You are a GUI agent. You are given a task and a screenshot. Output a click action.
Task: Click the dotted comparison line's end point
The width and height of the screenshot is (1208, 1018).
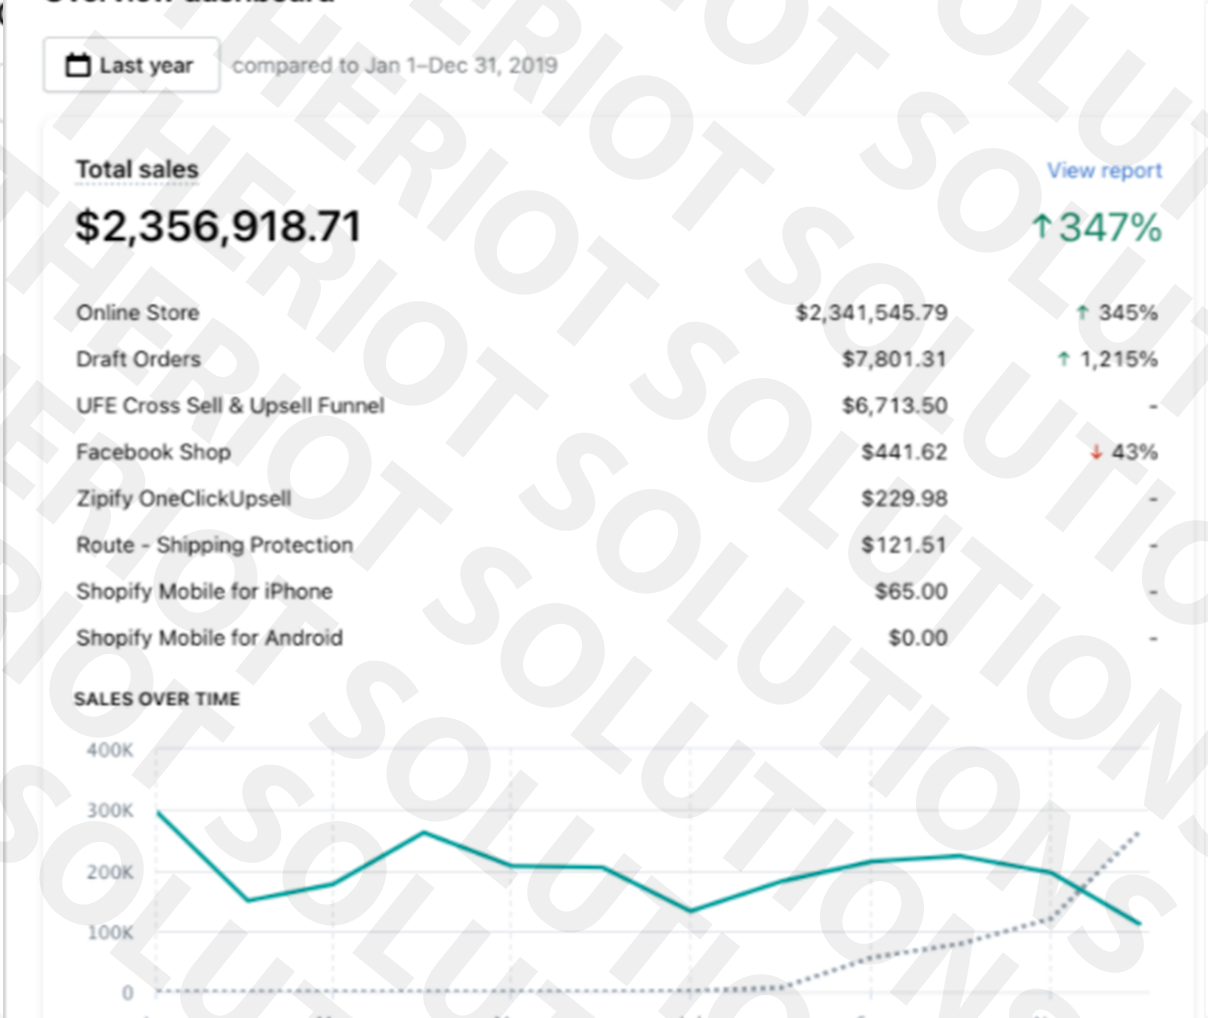click(1139, 832)
